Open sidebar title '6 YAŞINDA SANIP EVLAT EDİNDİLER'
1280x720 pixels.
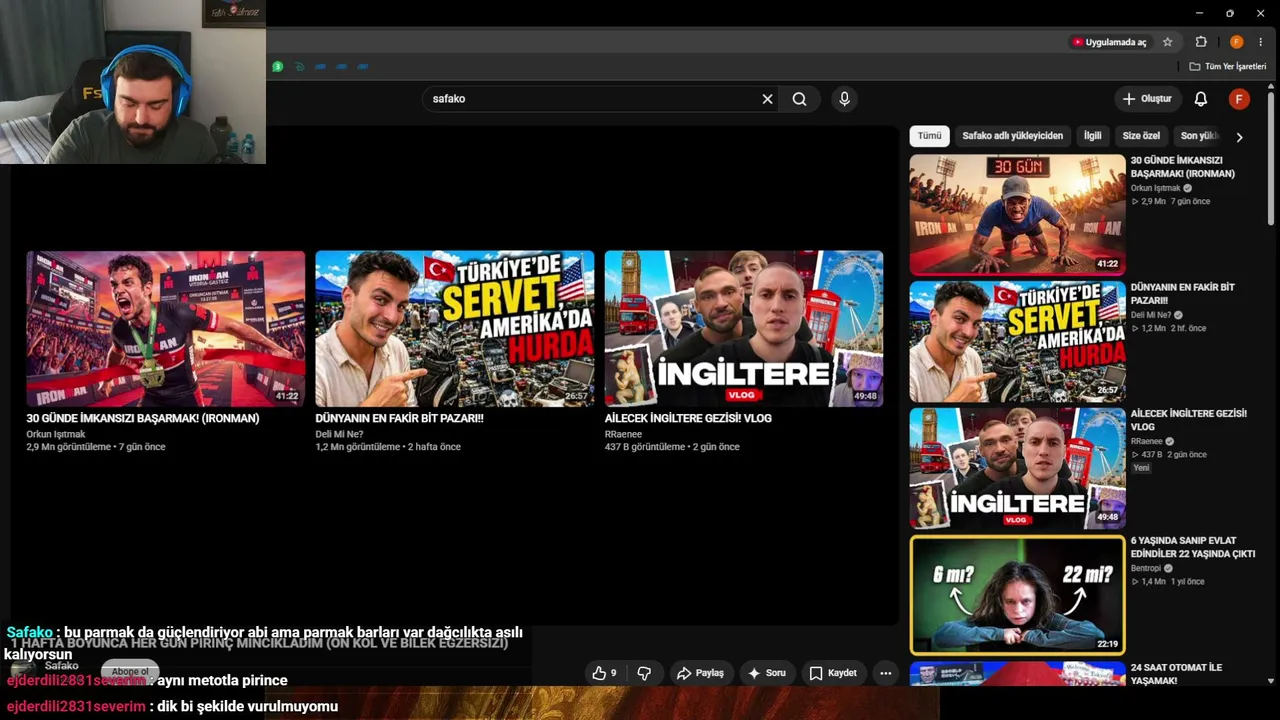(1193, 547)
